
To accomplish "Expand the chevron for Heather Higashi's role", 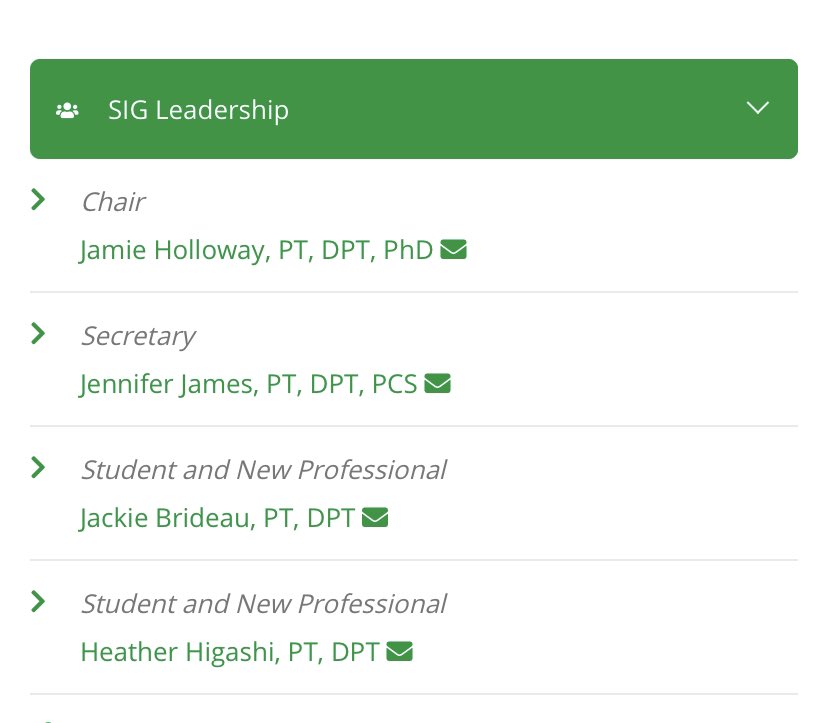I will point(37,602).
